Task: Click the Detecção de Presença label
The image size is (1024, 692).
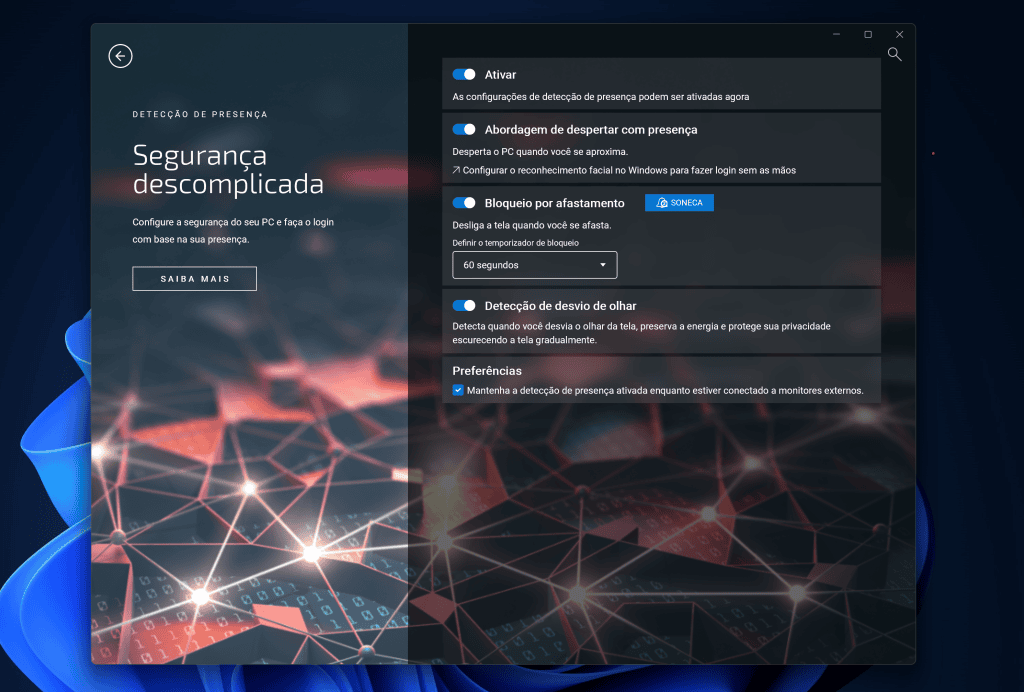Action: coord(200,114)
